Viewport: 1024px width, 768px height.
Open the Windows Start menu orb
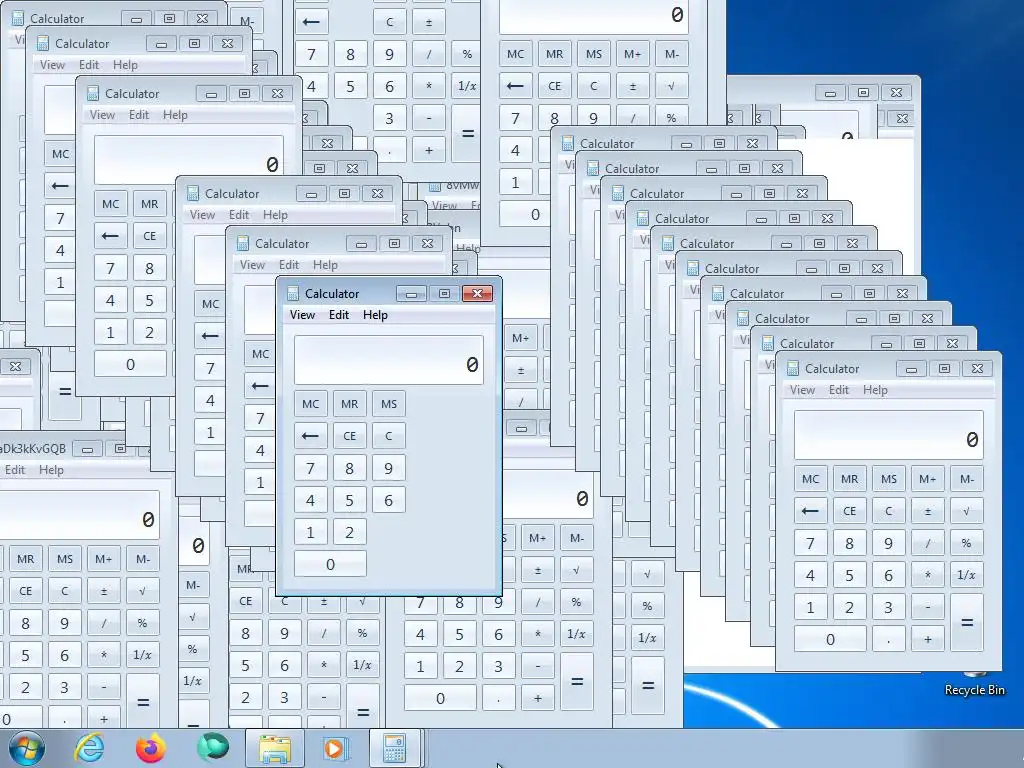[26, 748]
